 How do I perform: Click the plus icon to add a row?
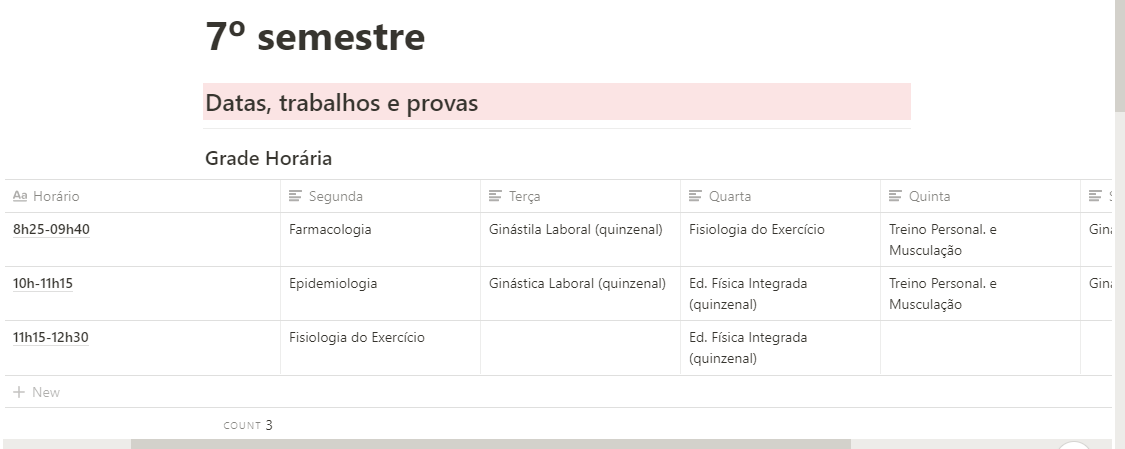click(18, 392)
